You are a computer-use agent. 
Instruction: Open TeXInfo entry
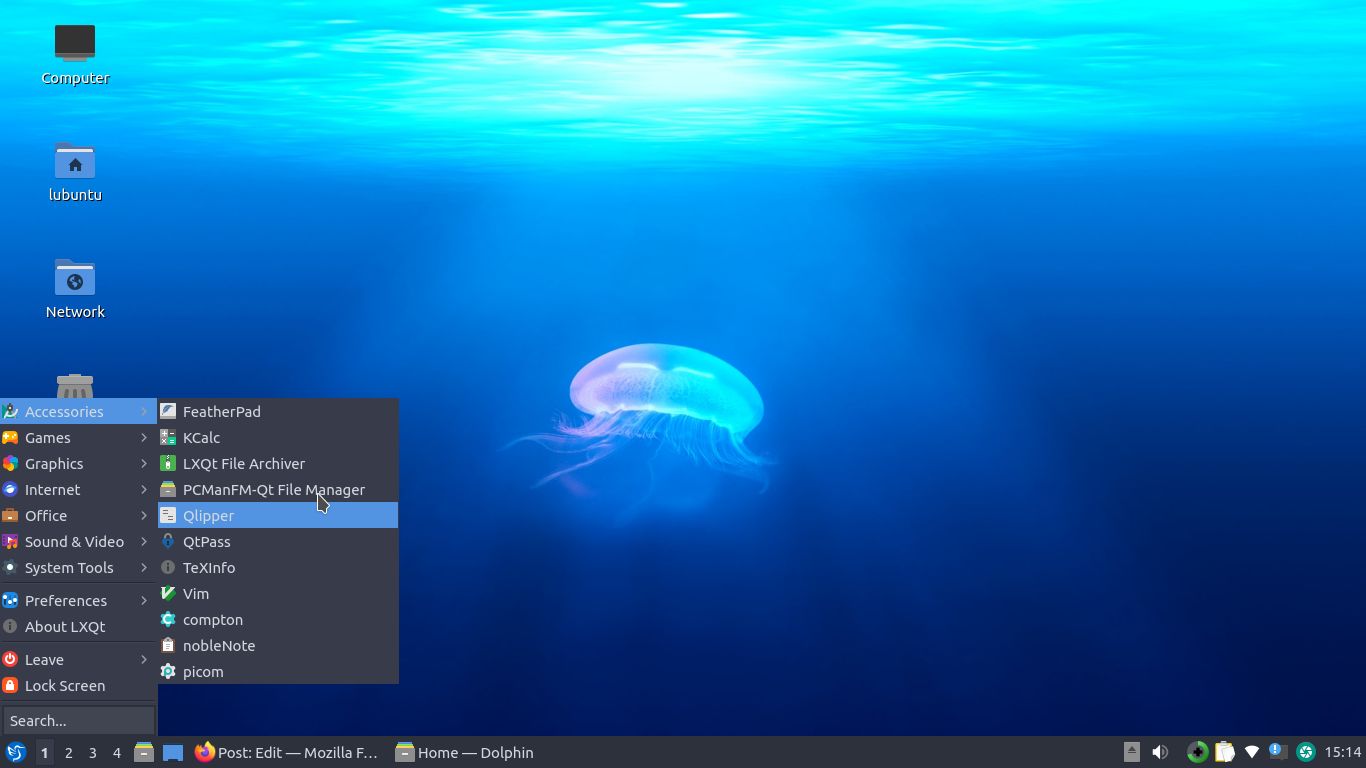coord(278,567)
